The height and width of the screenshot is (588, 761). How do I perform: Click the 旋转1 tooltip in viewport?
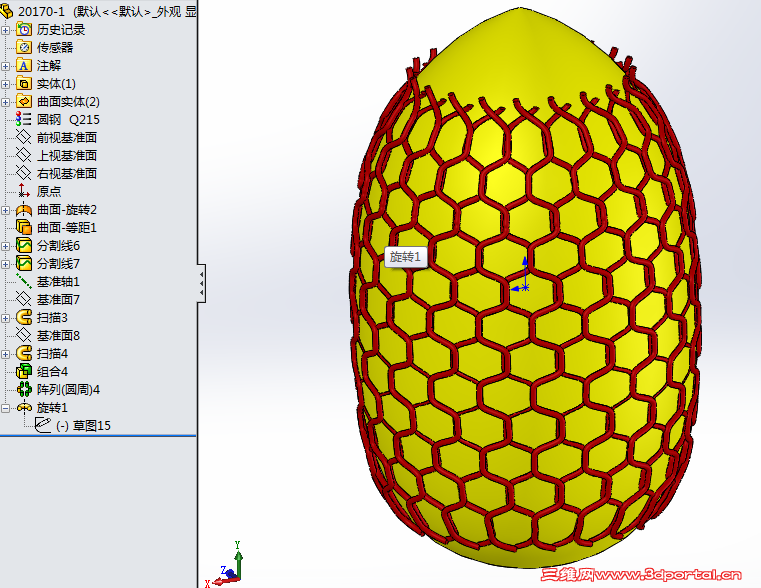(x=406, y=257)
